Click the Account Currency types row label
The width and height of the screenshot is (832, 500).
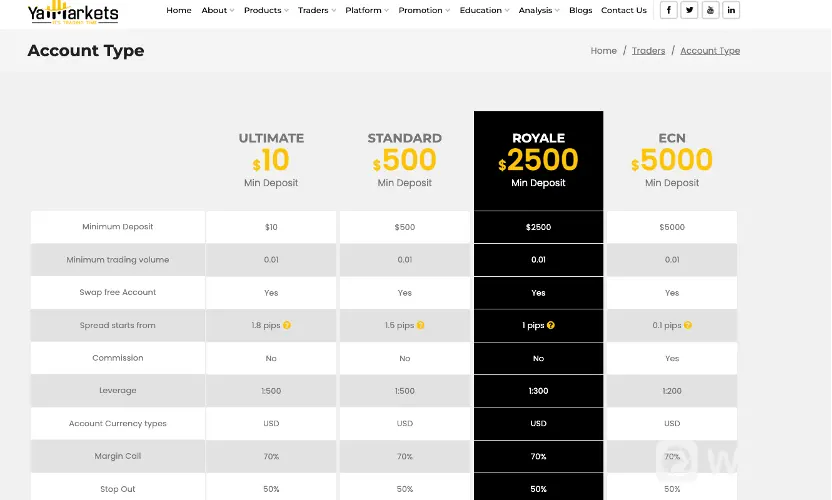(x=118, y=424)
